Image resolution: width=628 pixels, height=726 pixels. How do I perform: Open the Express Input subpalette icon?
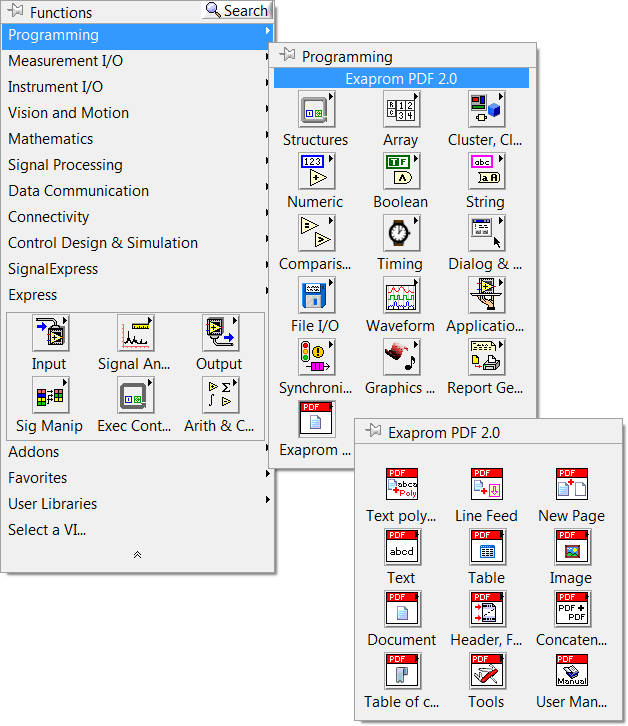pos(50,333)
